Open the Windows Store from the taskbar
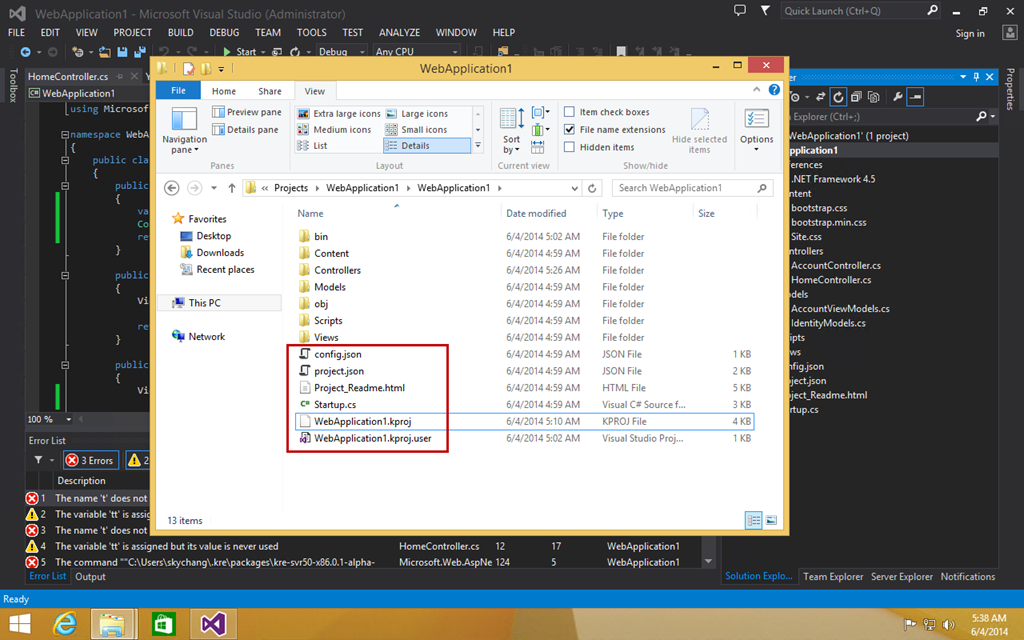Viewport: 1024px width, 640px height. click(x=163, y=624)
